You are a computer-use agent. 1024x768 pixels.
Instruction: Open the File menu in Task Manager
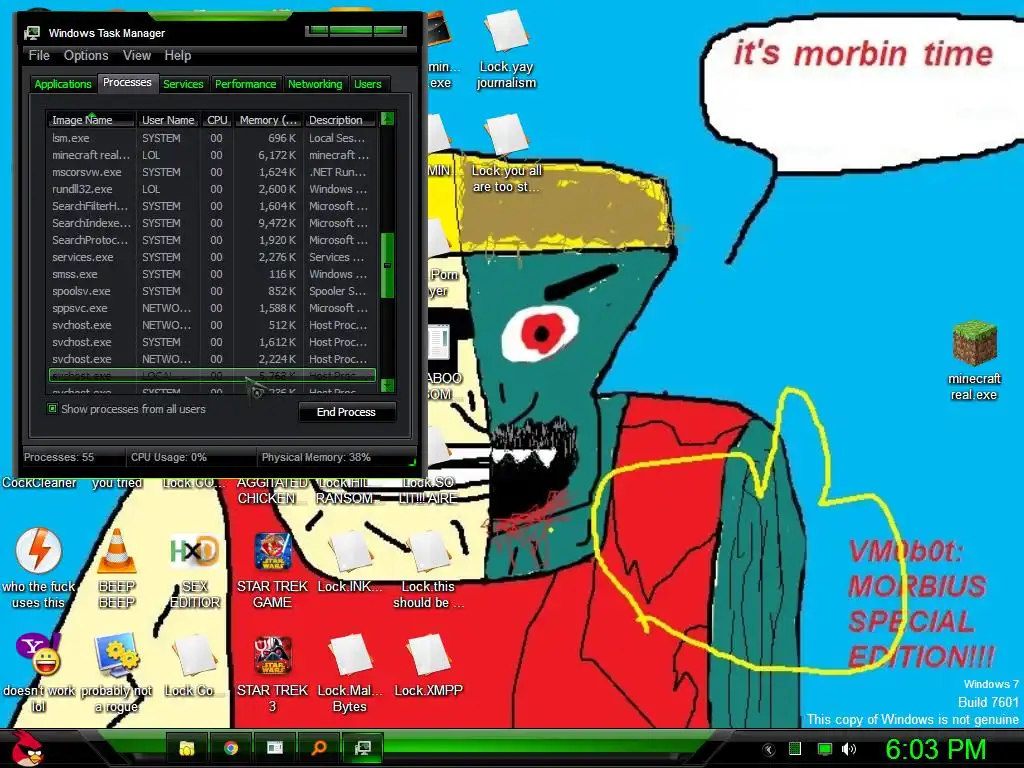pyautogui.click(x=39, y=56)
